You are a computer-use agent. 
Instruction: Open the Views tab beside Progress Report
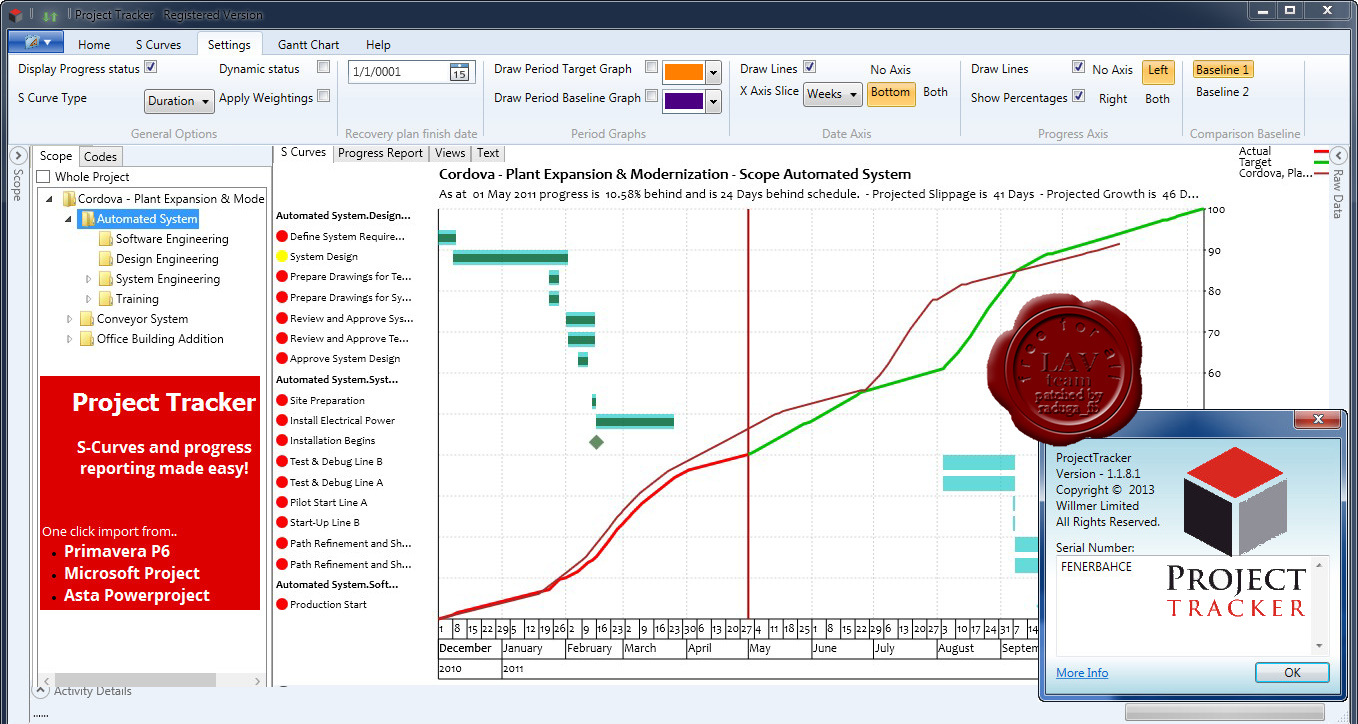(x=450, y=153)
